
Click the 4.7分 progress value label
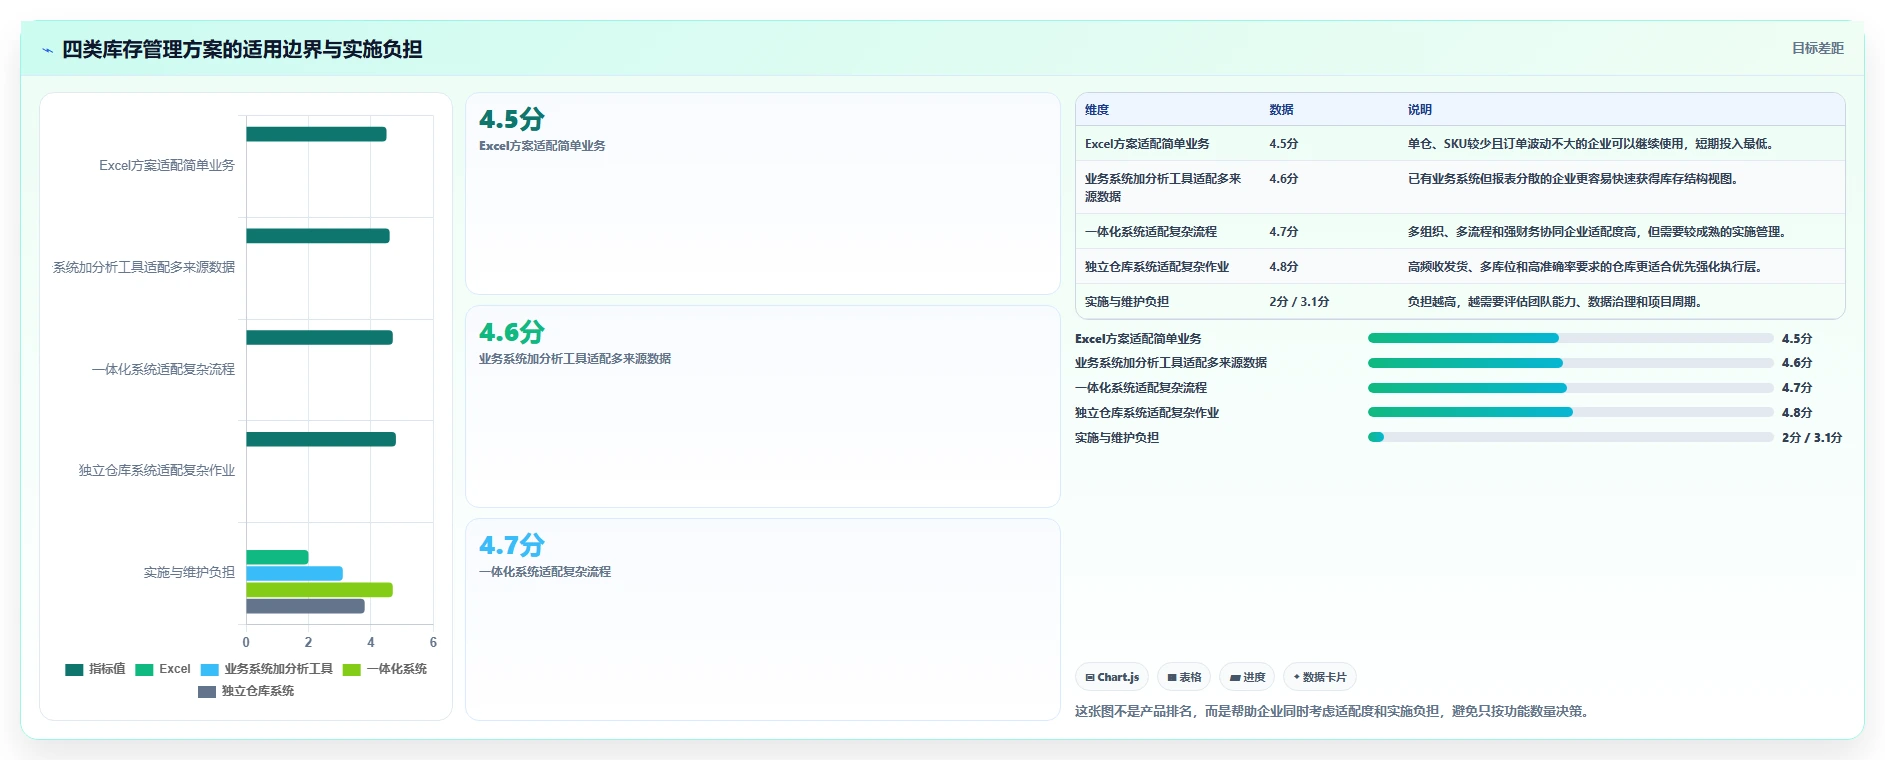pos(1797,388)
